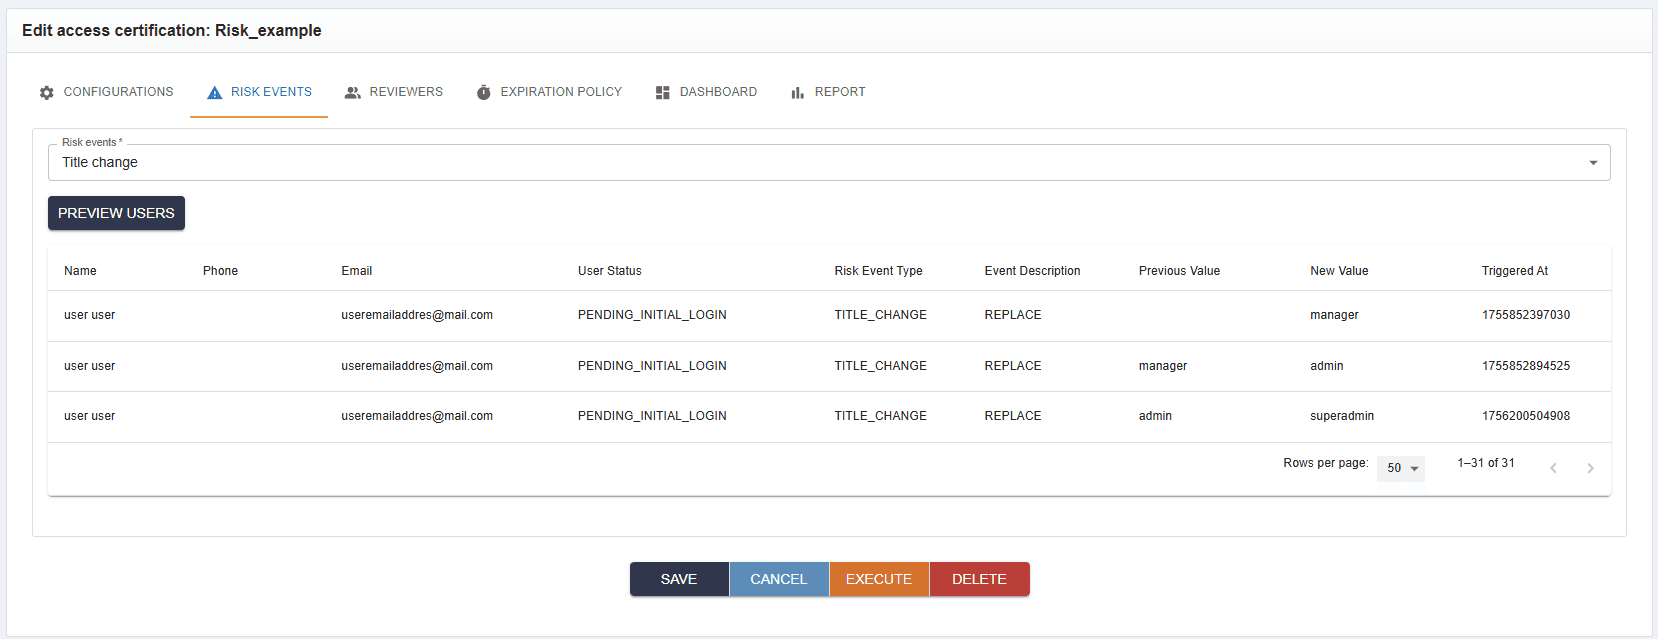Change rows per page from 50
The height and width of the screenshot is (639, 1658).
[x=1401, y=468]
